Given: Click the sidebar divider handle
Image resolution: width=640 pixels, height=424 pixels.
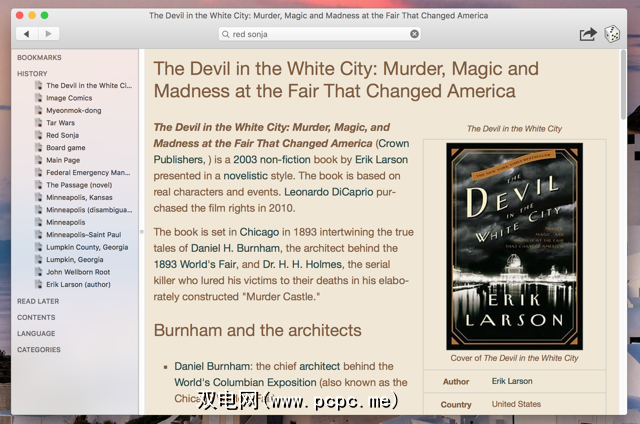Looking at the screenshot, I should point(142,232).
